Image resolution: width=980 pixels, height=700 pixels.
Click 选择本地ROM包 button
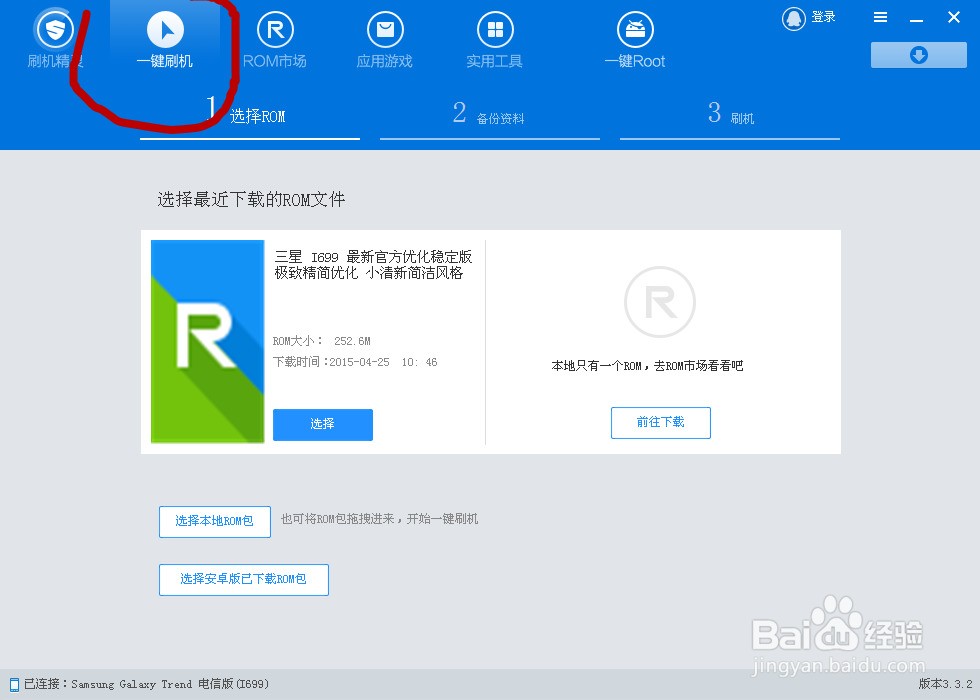pyautogui.click(x=214, y=521)
